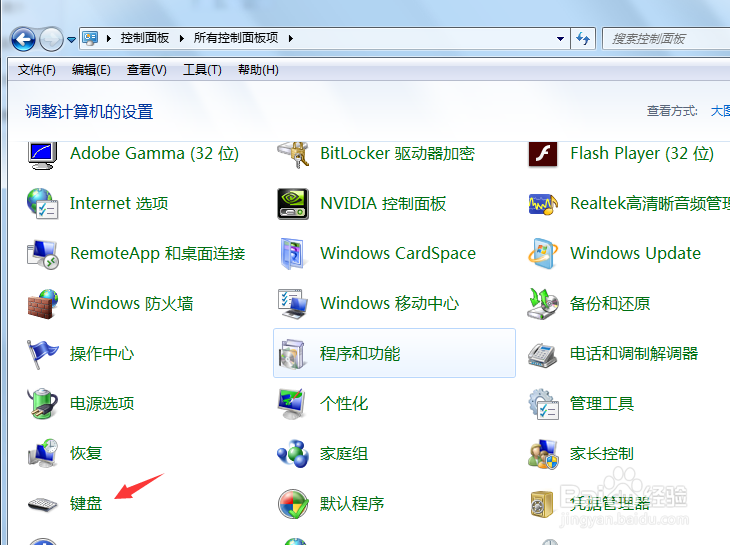Open the Windows CardSpace link
Screen dimensions: 730x545
(398, 253)
